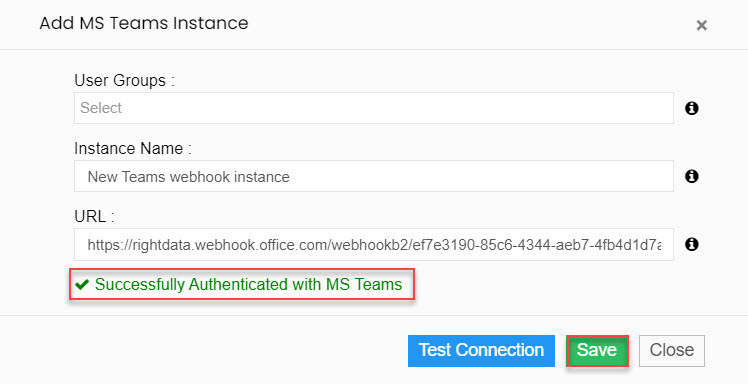This screenshot has width=748, height=384.
Task: Focus the Instance Name text field
Action: (374, 176)
